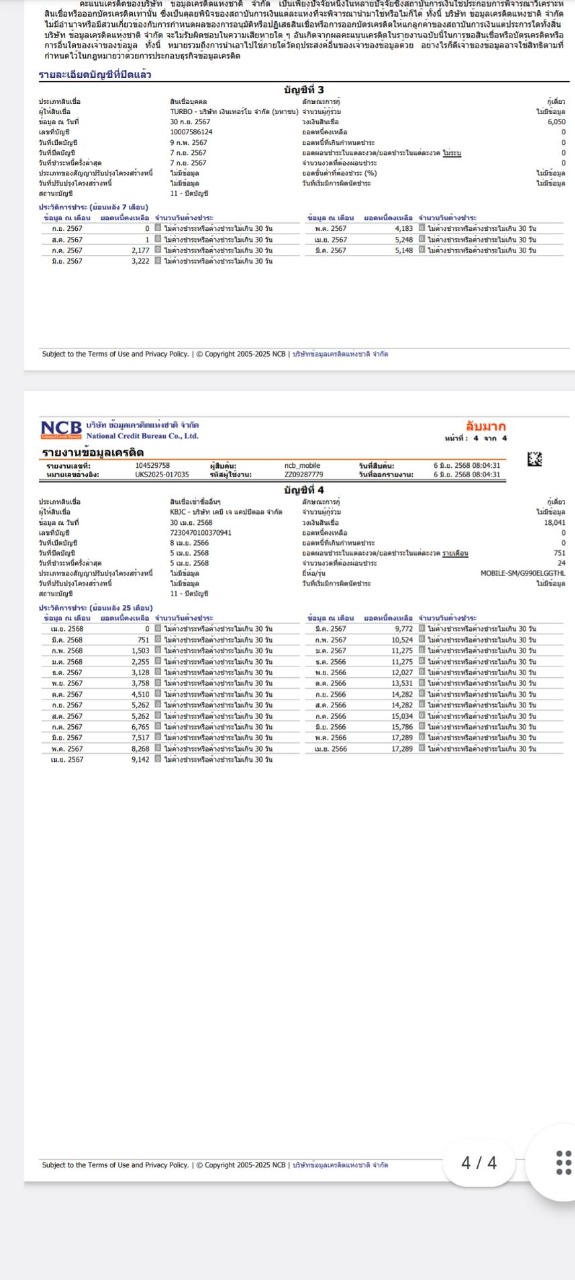Viewport: 575px width, 1280px height.
Task: Select the red ลับมาก label
Action: coord(486,427)
